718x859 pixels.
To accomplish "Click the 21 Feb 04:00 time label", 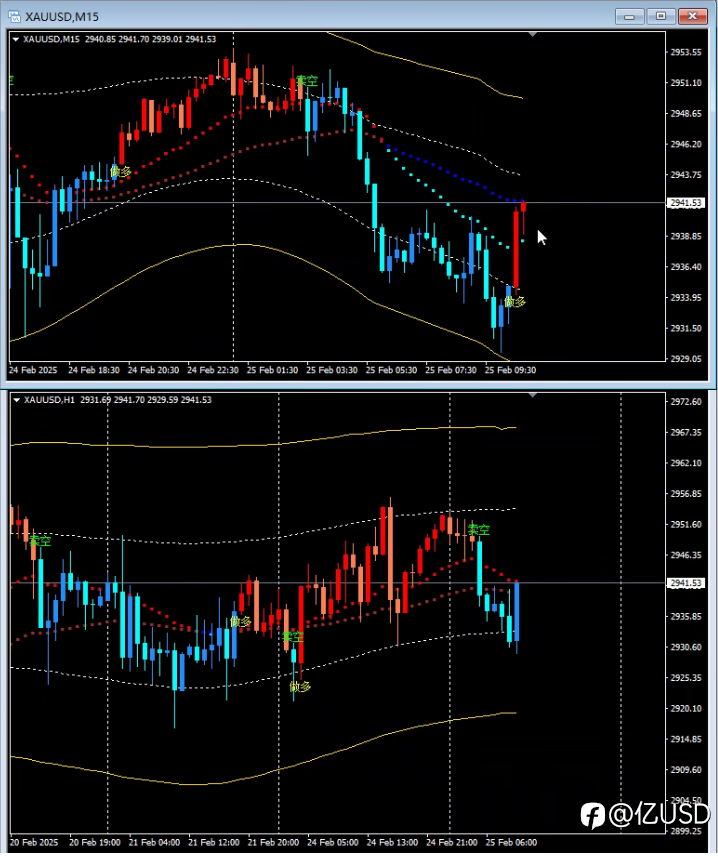I will 154,843.
